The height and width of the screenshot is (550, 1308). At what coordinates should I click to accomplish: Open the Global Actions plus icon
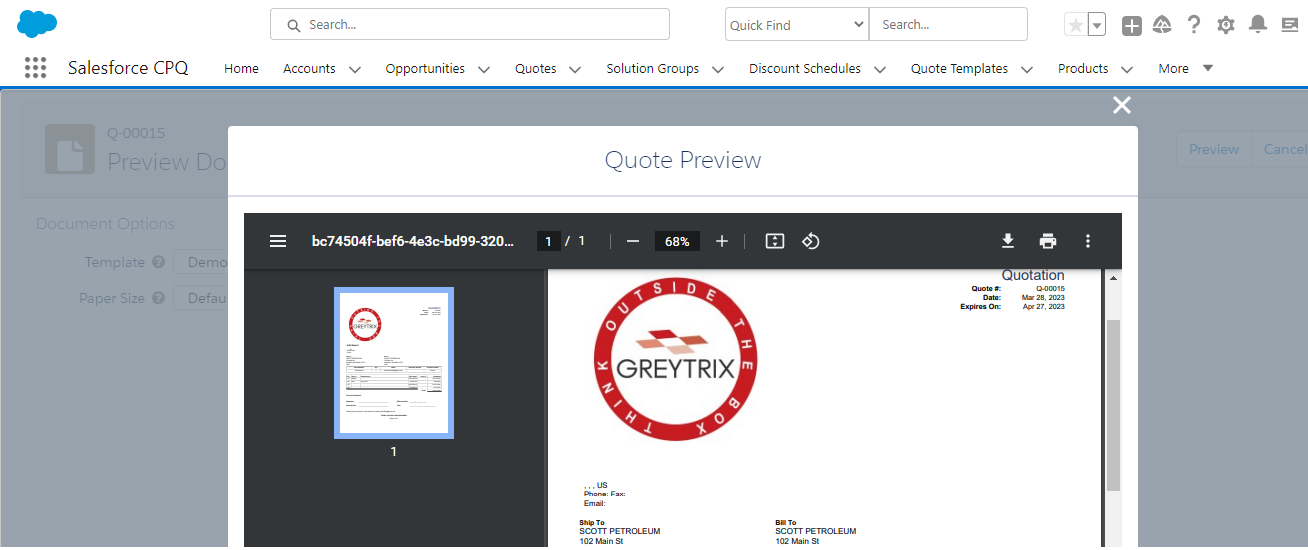tap(1131, 25)
